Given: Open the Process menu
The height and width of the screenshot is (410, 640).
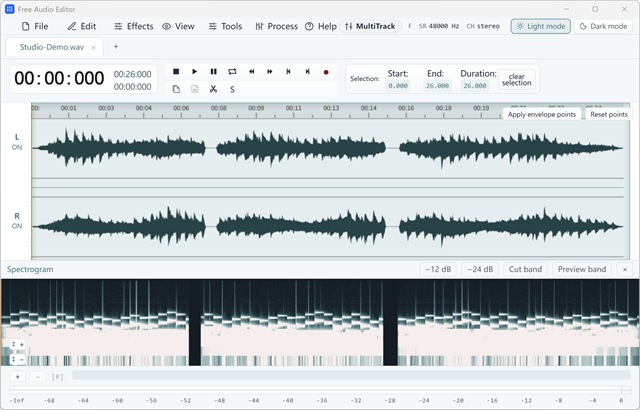Looking at the screenshot, I should point(277,26).
